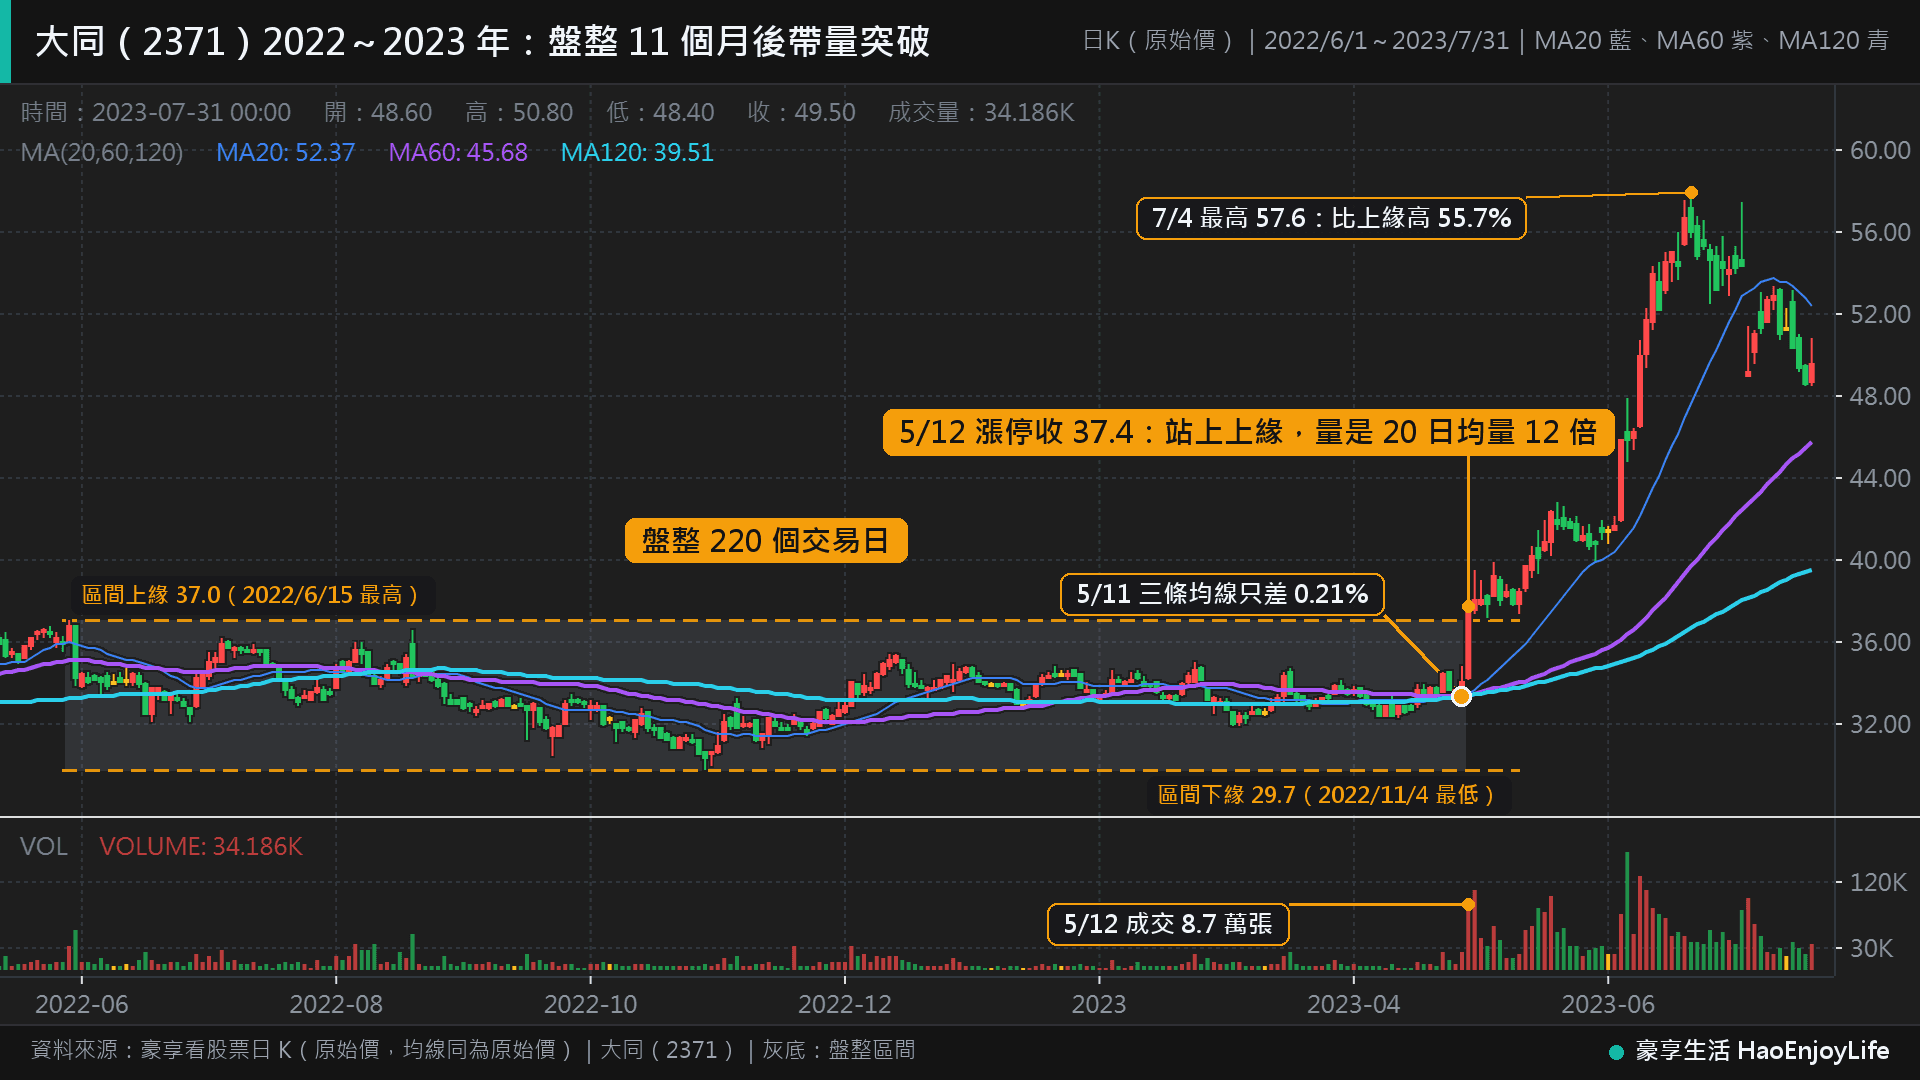Click the MA120: 39.51 legend value

pos(637,153)
